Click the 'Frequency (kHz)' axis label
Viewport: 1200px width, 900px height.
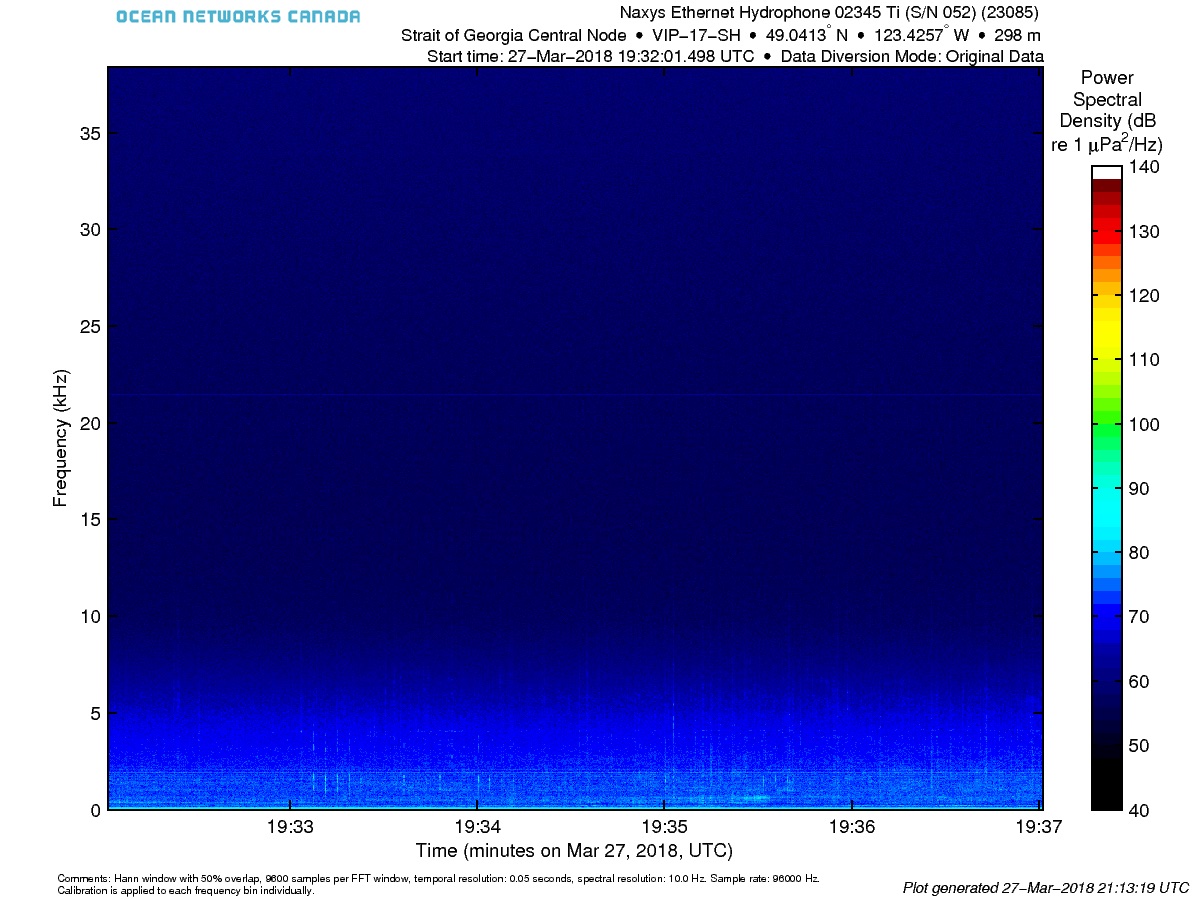(x=61, y=437)
